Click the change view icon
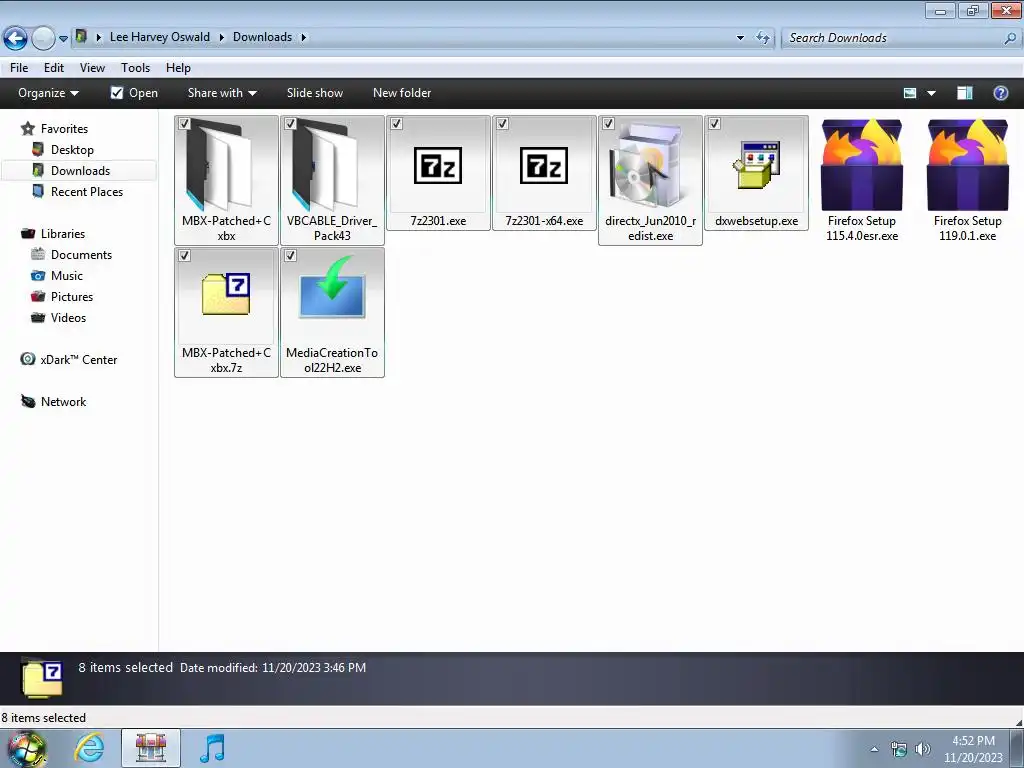1024x768 pixels. [x=910, y=93]
